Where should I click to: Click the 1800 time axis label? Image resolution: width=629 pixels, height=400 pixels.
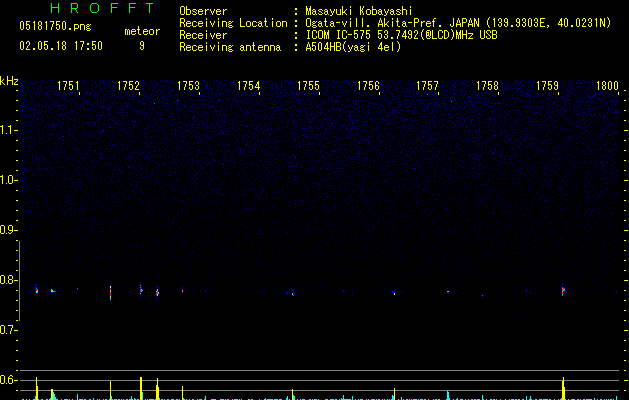(607, 86)
